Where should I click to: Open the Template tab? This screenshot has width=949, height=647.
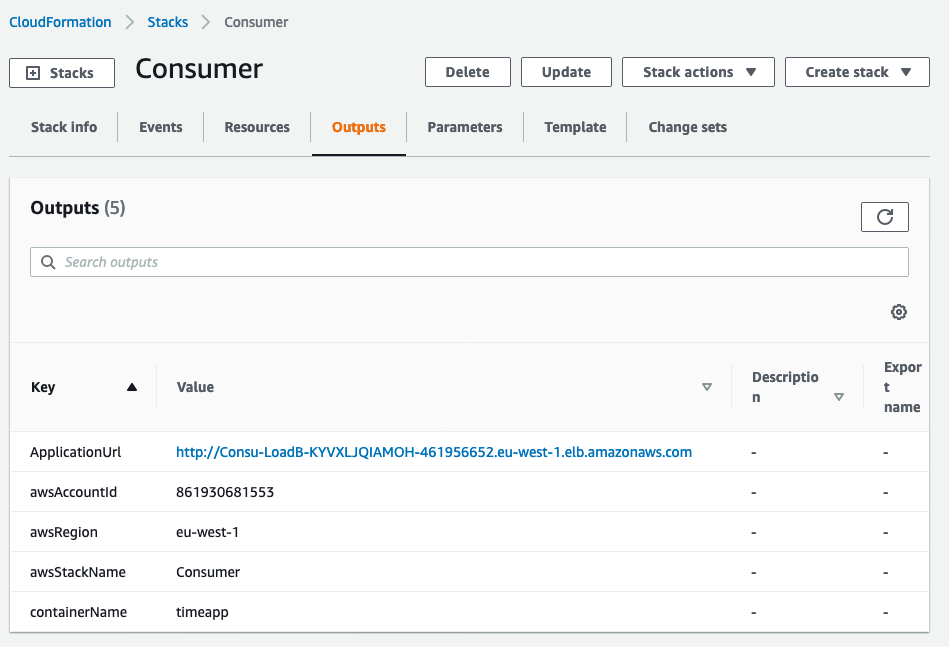coord(574,127)
